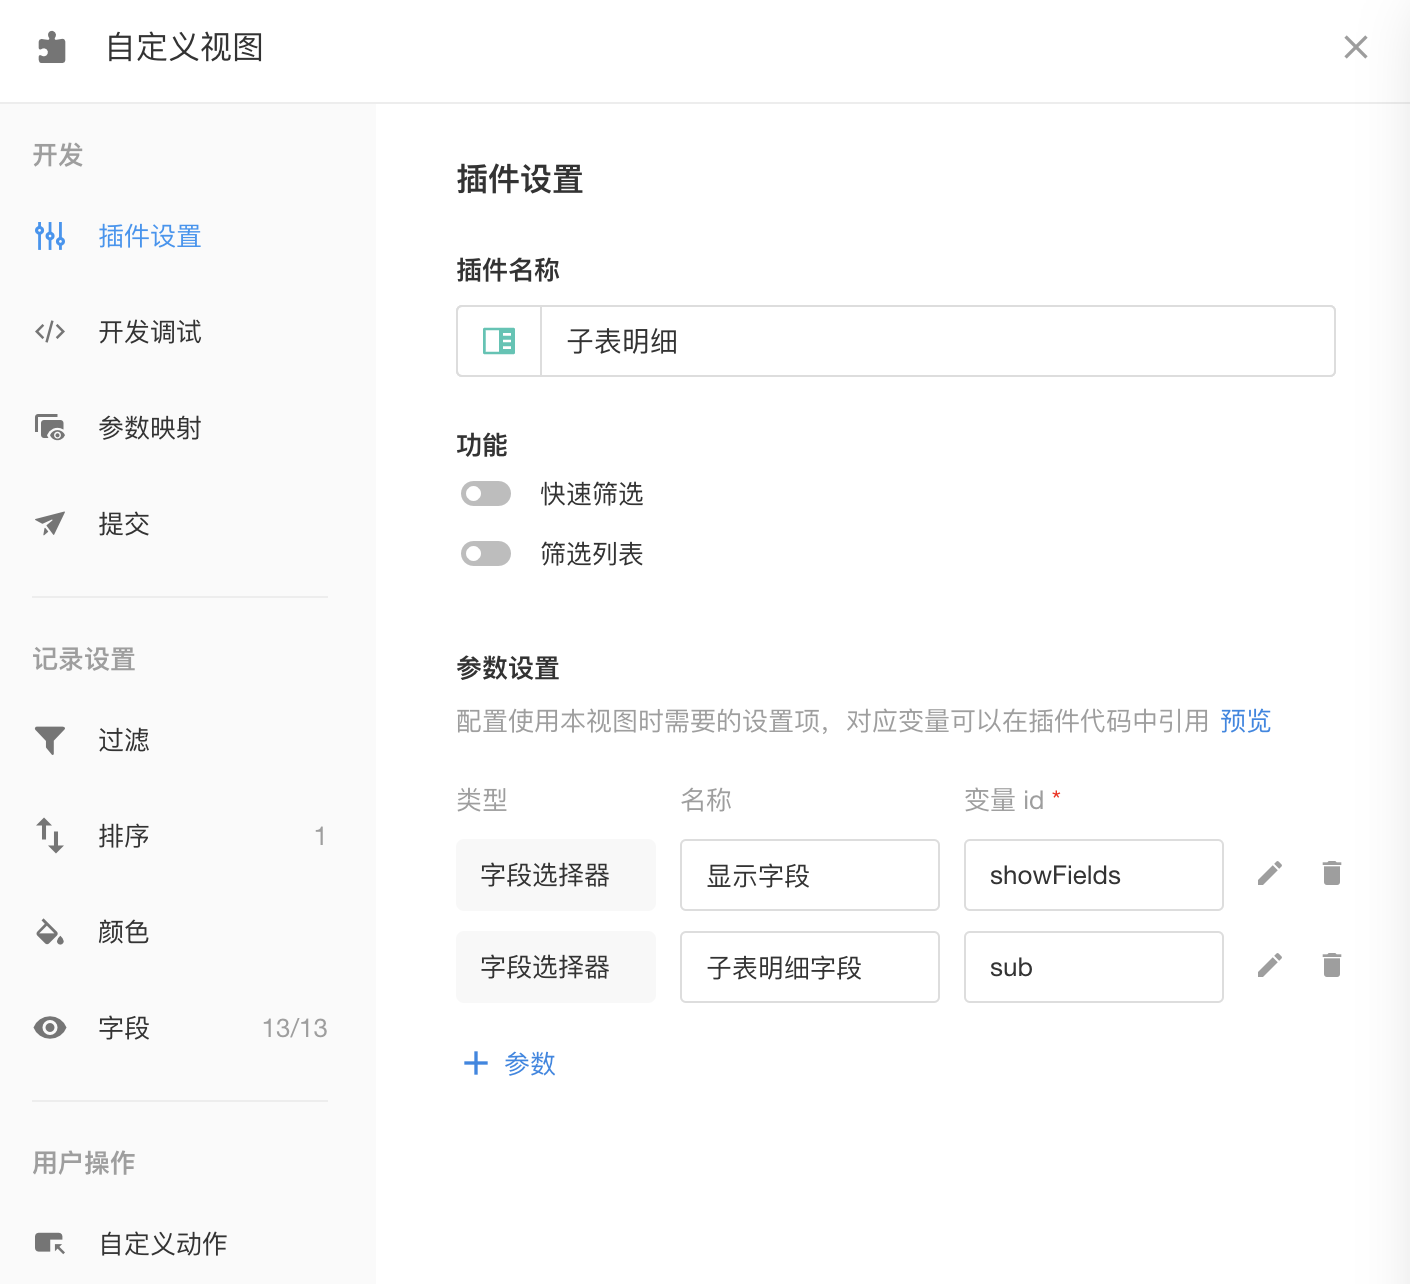Delete the sub parameter row
Image resolution: width=1410 pixels, height=1284 pixels.
(1332, 965)
